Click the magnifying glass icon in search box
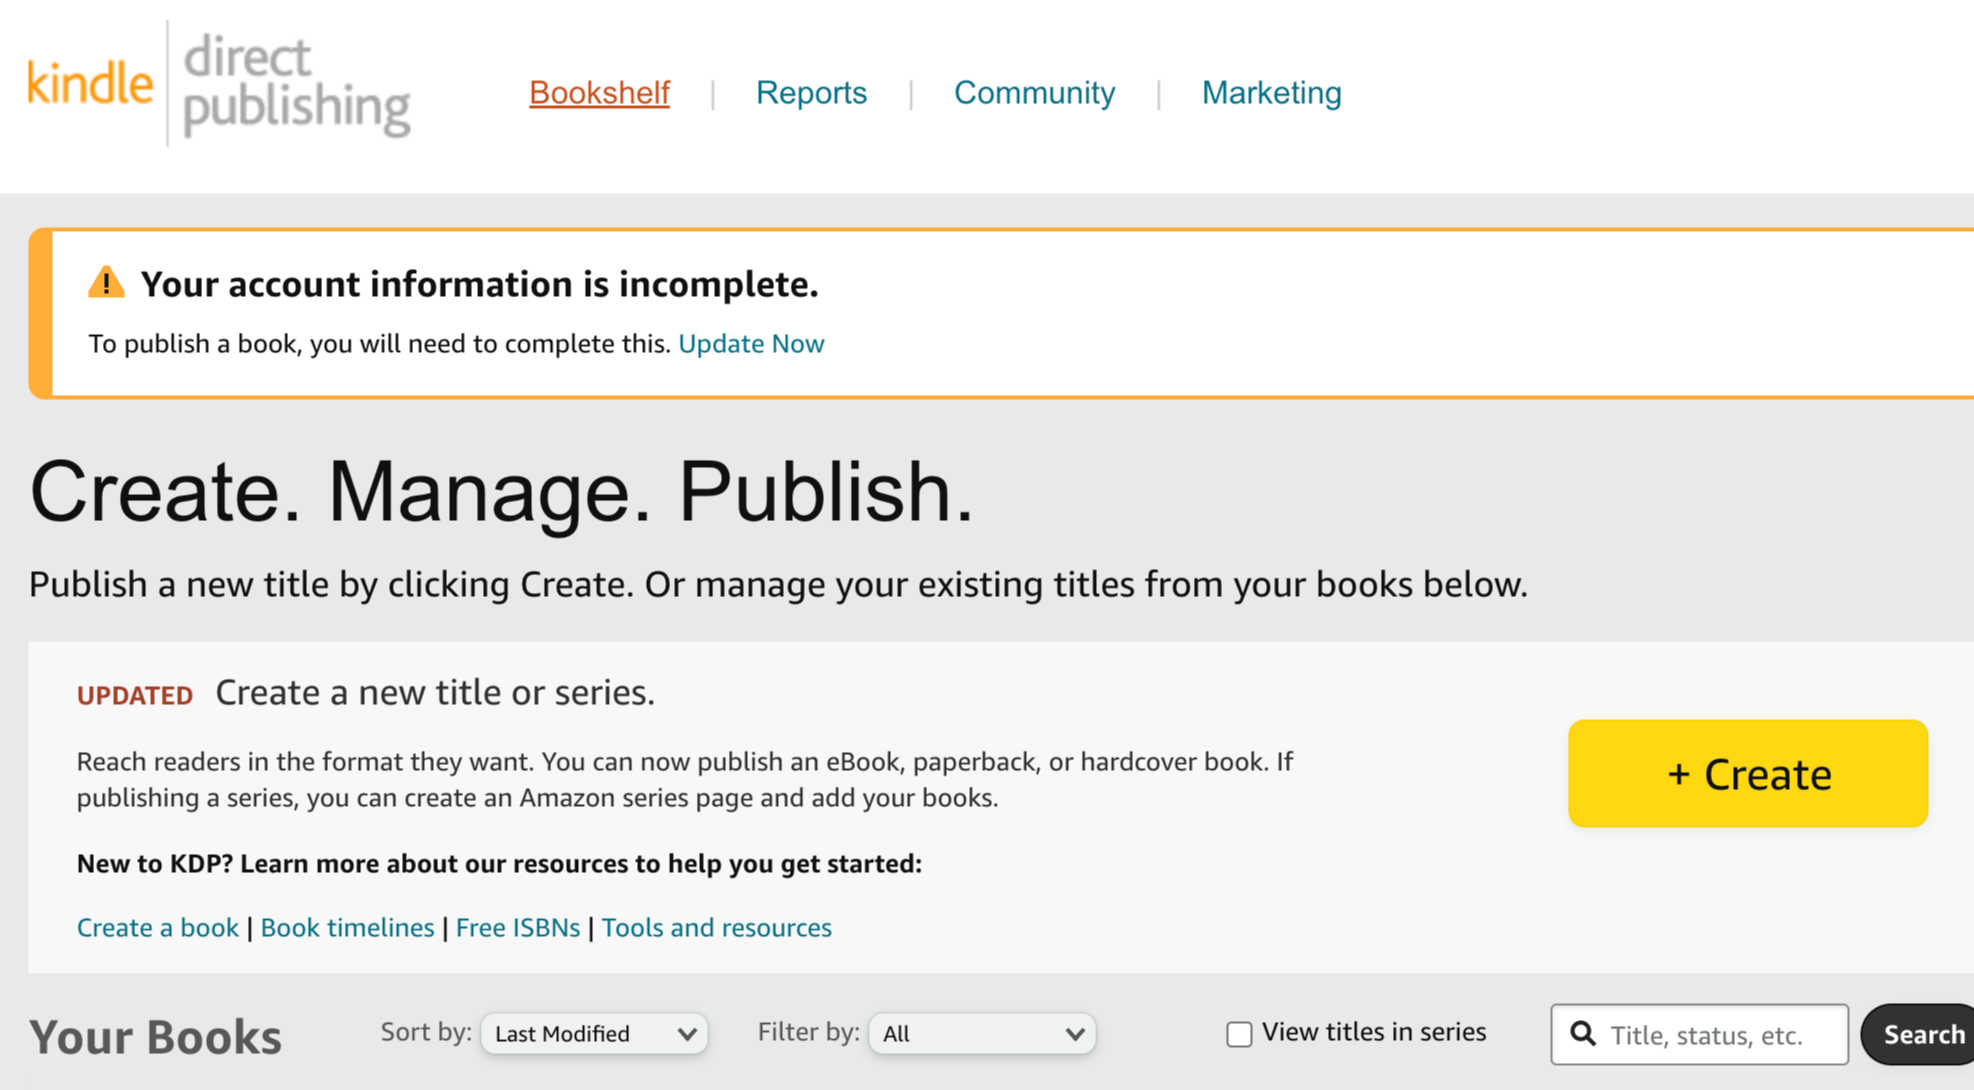Viewport: 1974px width, 1090px height. point(1583,1034)
